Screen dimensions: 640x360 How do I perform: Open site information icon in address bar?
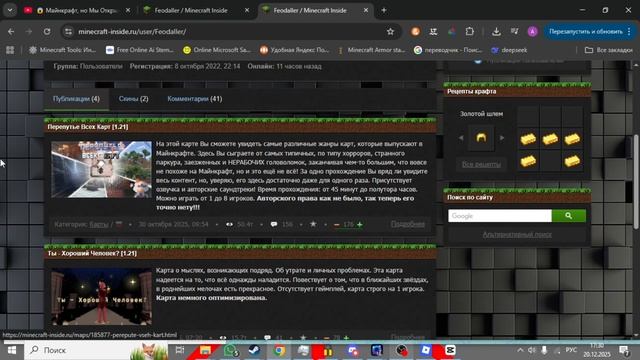pos(68,31)
